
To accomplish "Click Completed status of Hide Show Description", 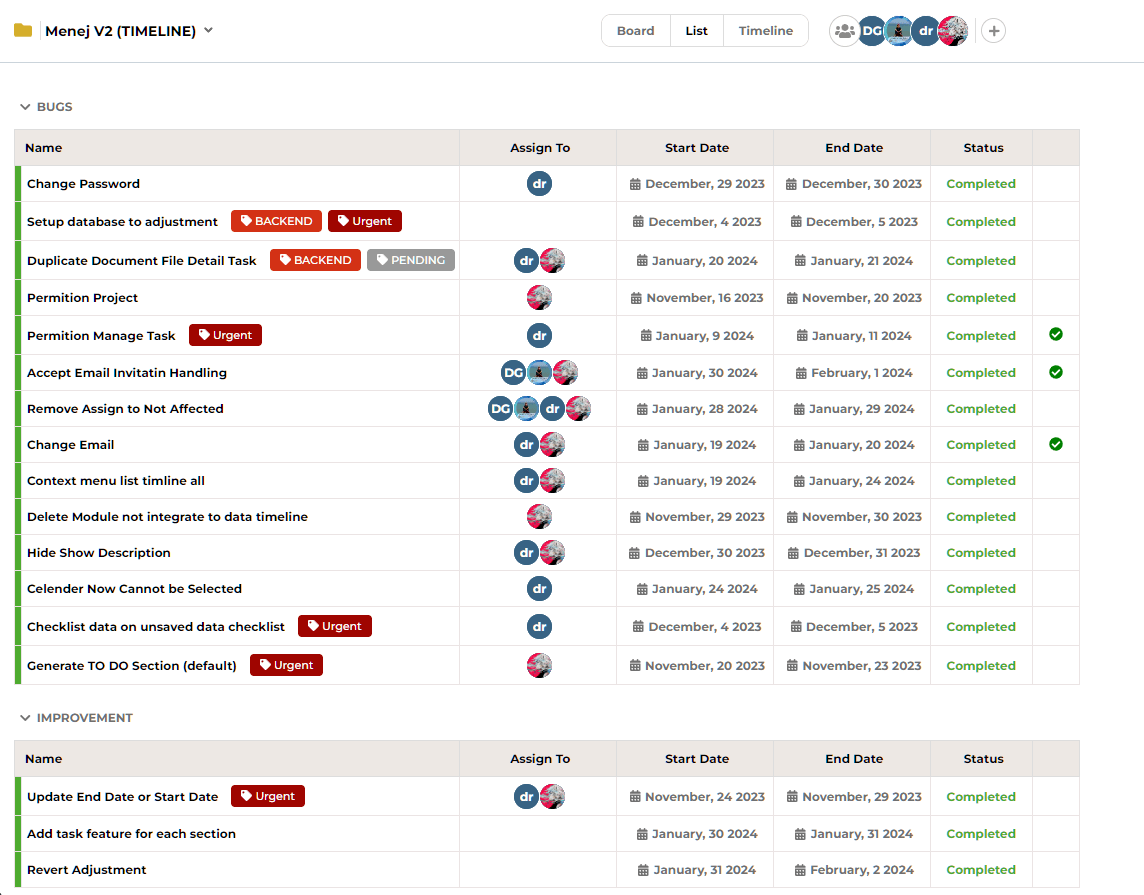I will point(981,553).
